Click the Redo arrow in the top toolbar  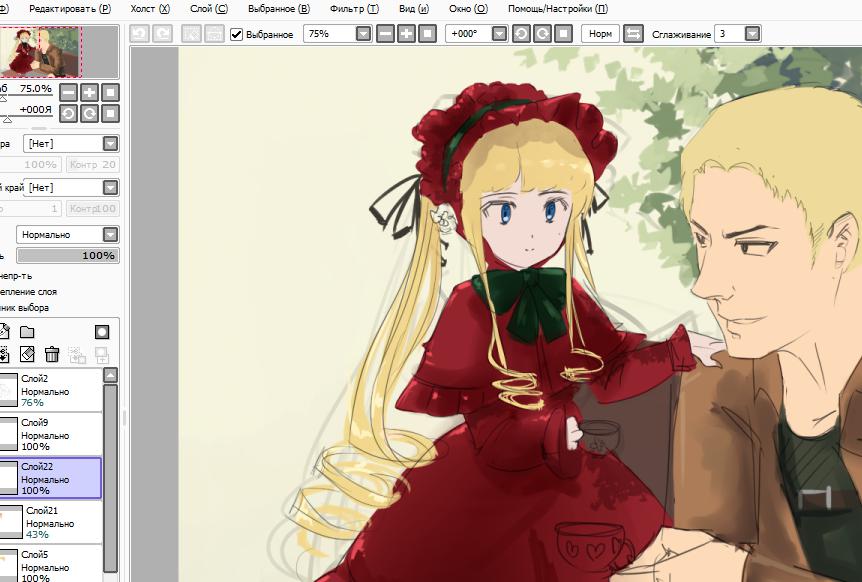163,34
